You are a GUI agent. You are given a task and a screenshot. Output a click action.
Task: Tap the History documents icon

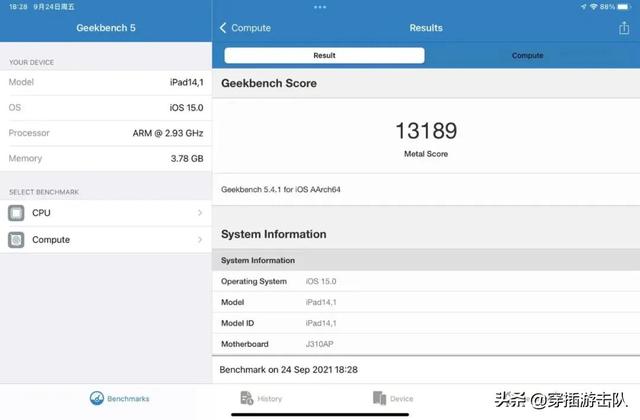coord(247,398)
